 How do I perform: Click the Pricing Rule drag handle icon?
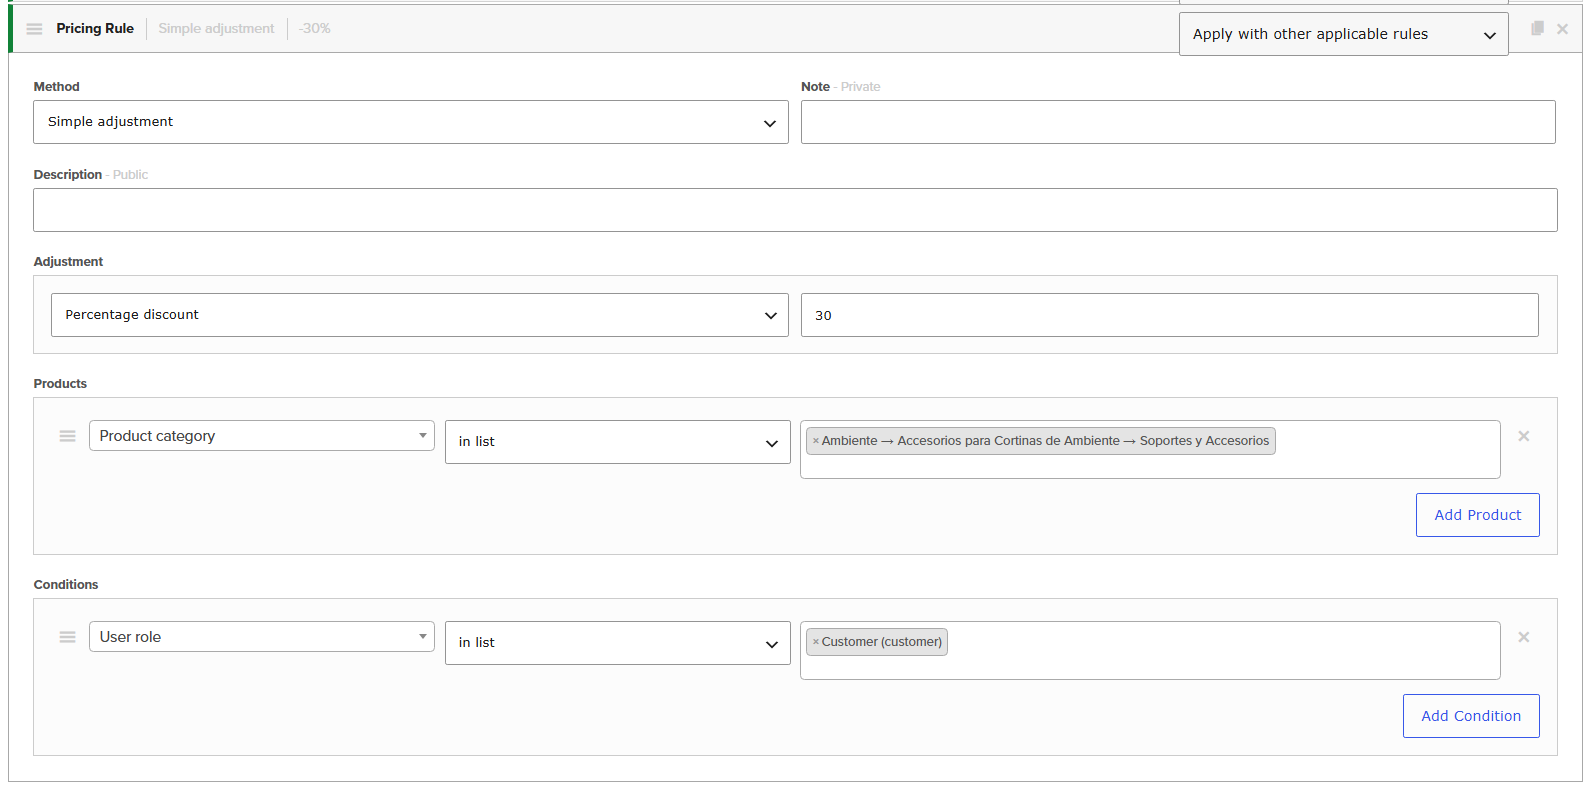pyautogui.click(x=34, y=29)
